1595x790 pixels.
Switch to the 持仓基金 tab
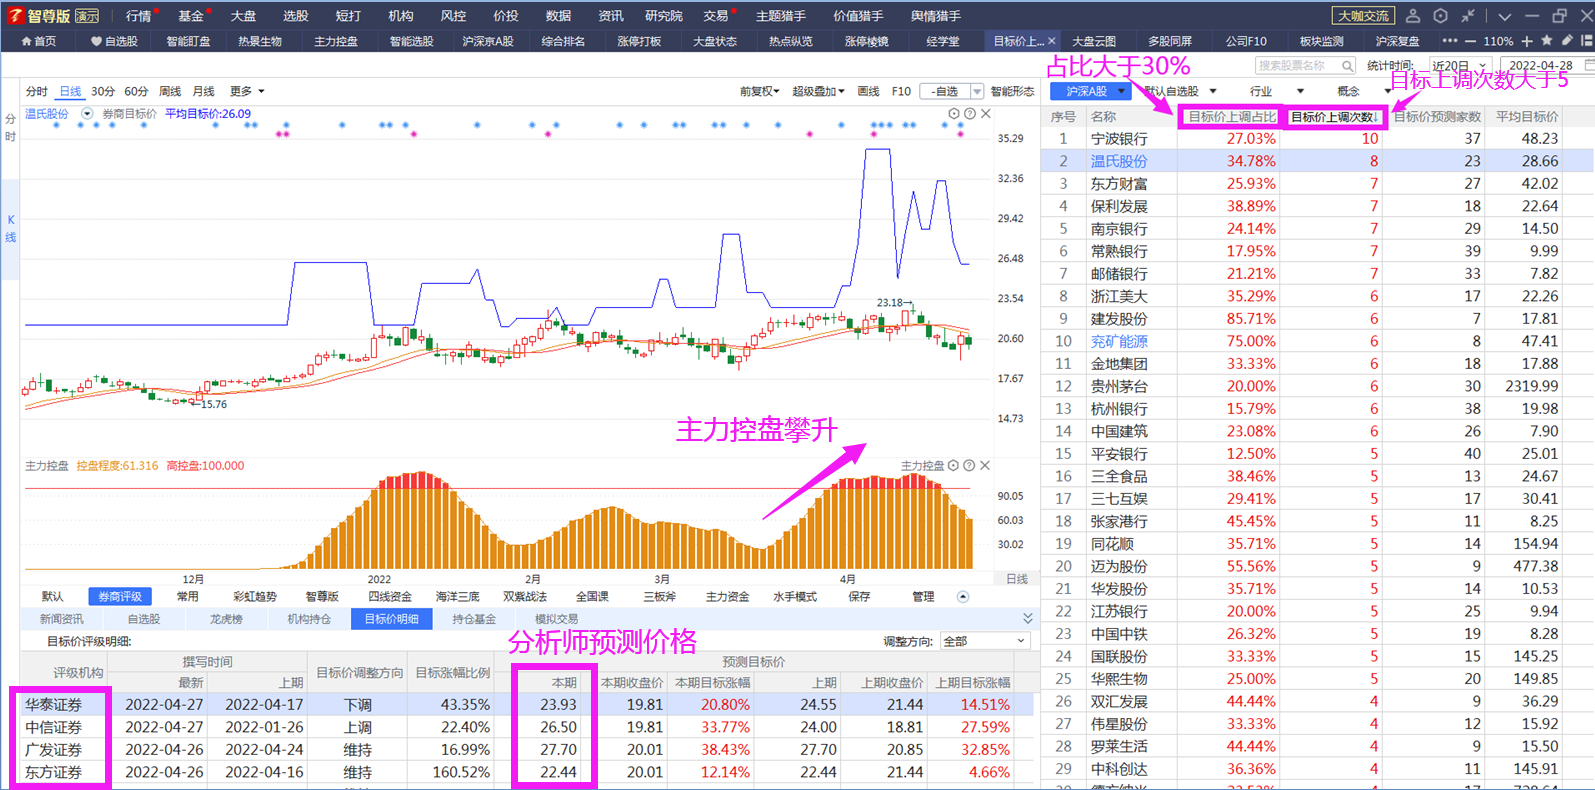(x=474, y=619)
